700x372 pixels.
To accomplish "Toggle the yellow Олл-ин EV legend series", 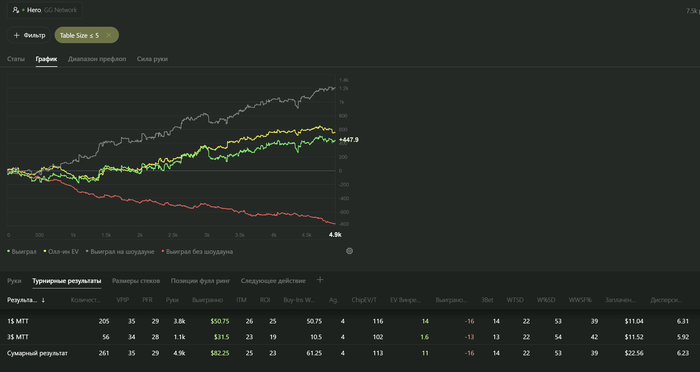I will (x=61, y=251).
